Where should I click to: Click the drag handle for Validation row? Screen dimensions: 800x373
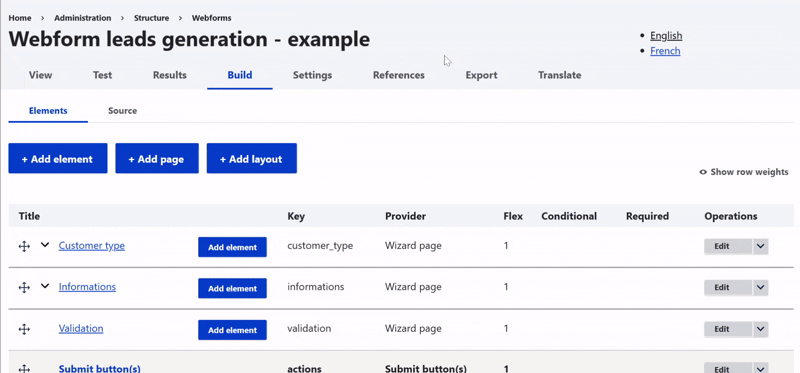tap(24, 329)
